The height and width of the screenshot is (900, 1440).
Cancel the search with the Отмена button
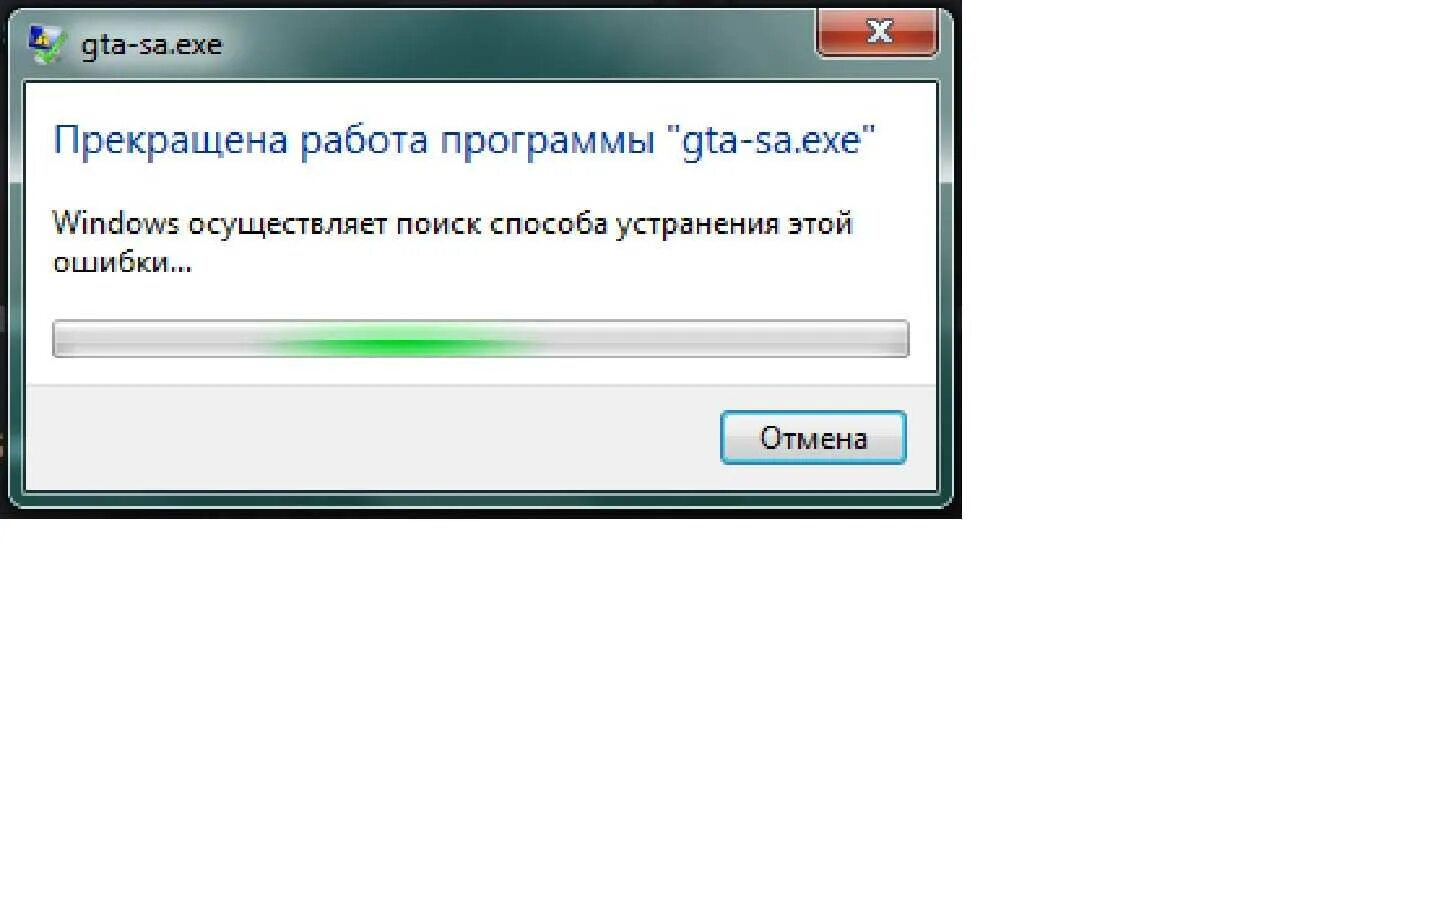point(813,438)
